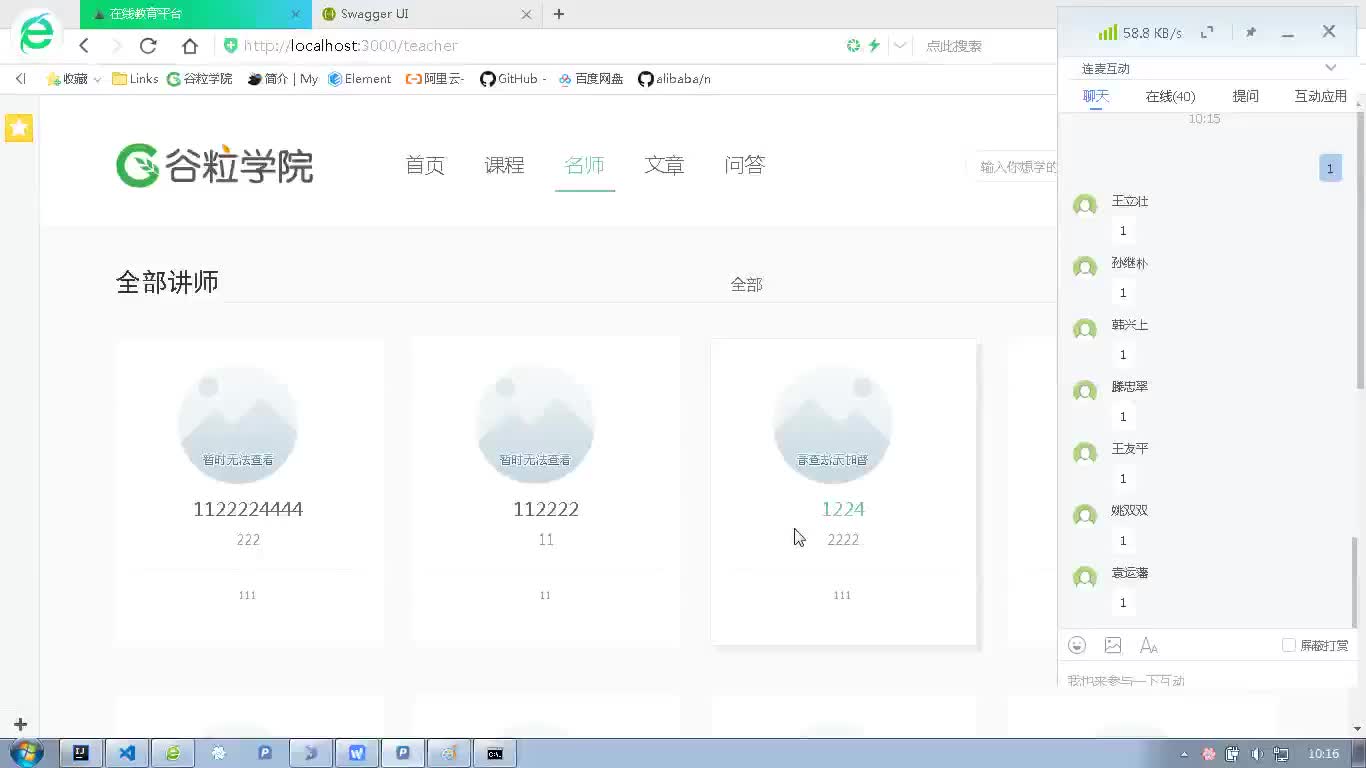Click the sidebar plus add icon
Screen dimensions: 1366x768
pos(20,724)
